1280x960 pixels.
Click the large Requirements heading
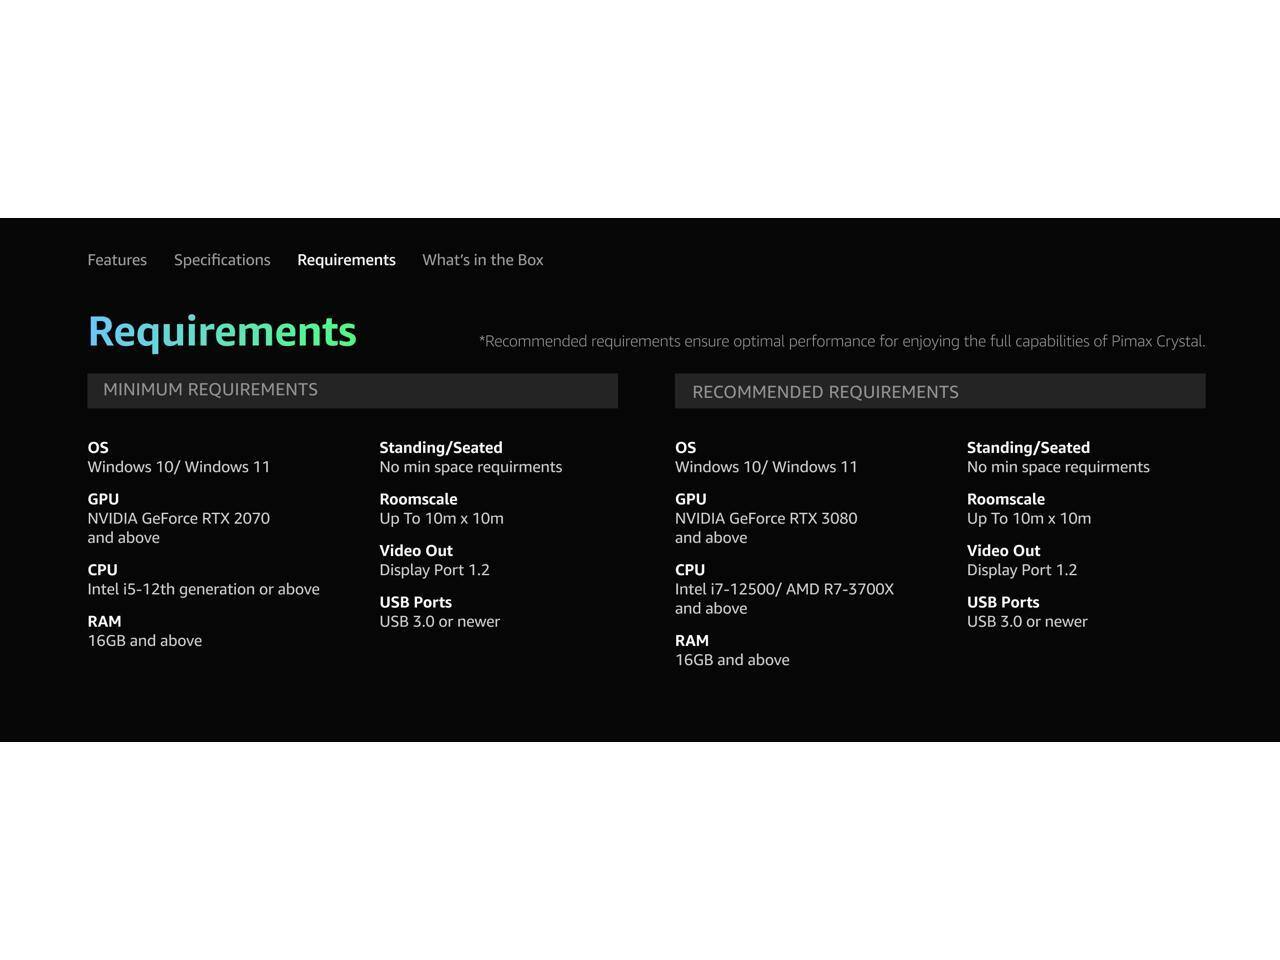pos(222,332)
